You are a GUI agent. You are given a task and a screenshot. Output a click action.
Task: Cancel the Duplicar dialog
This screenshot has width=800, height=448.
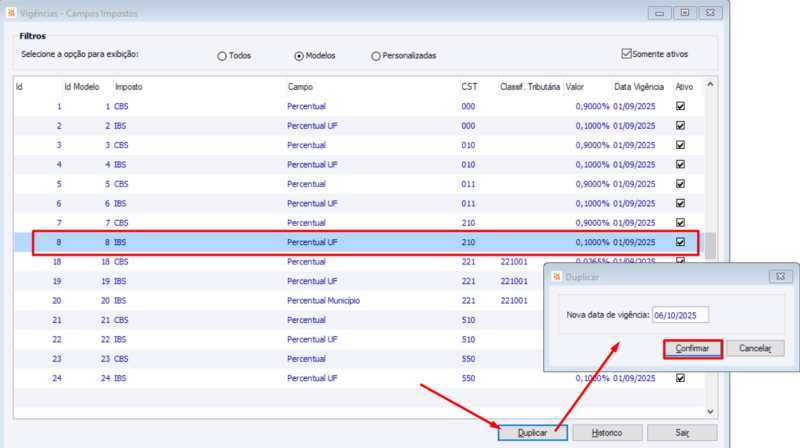click(x=755, y=349)
